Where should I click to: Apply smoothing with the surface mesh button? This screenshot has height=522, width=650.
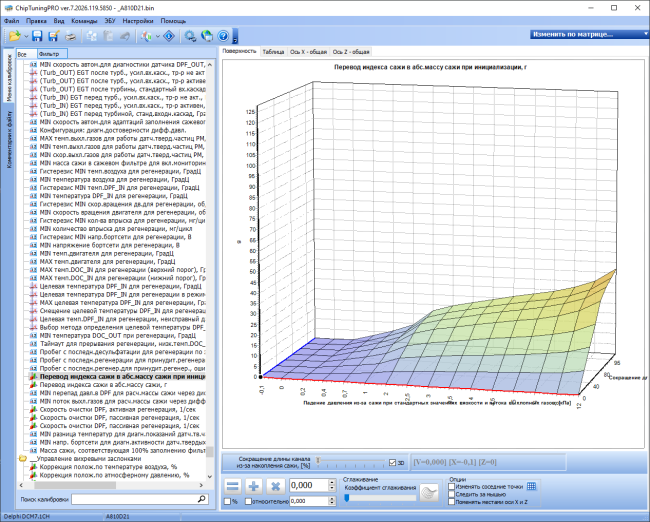point(429,493)
